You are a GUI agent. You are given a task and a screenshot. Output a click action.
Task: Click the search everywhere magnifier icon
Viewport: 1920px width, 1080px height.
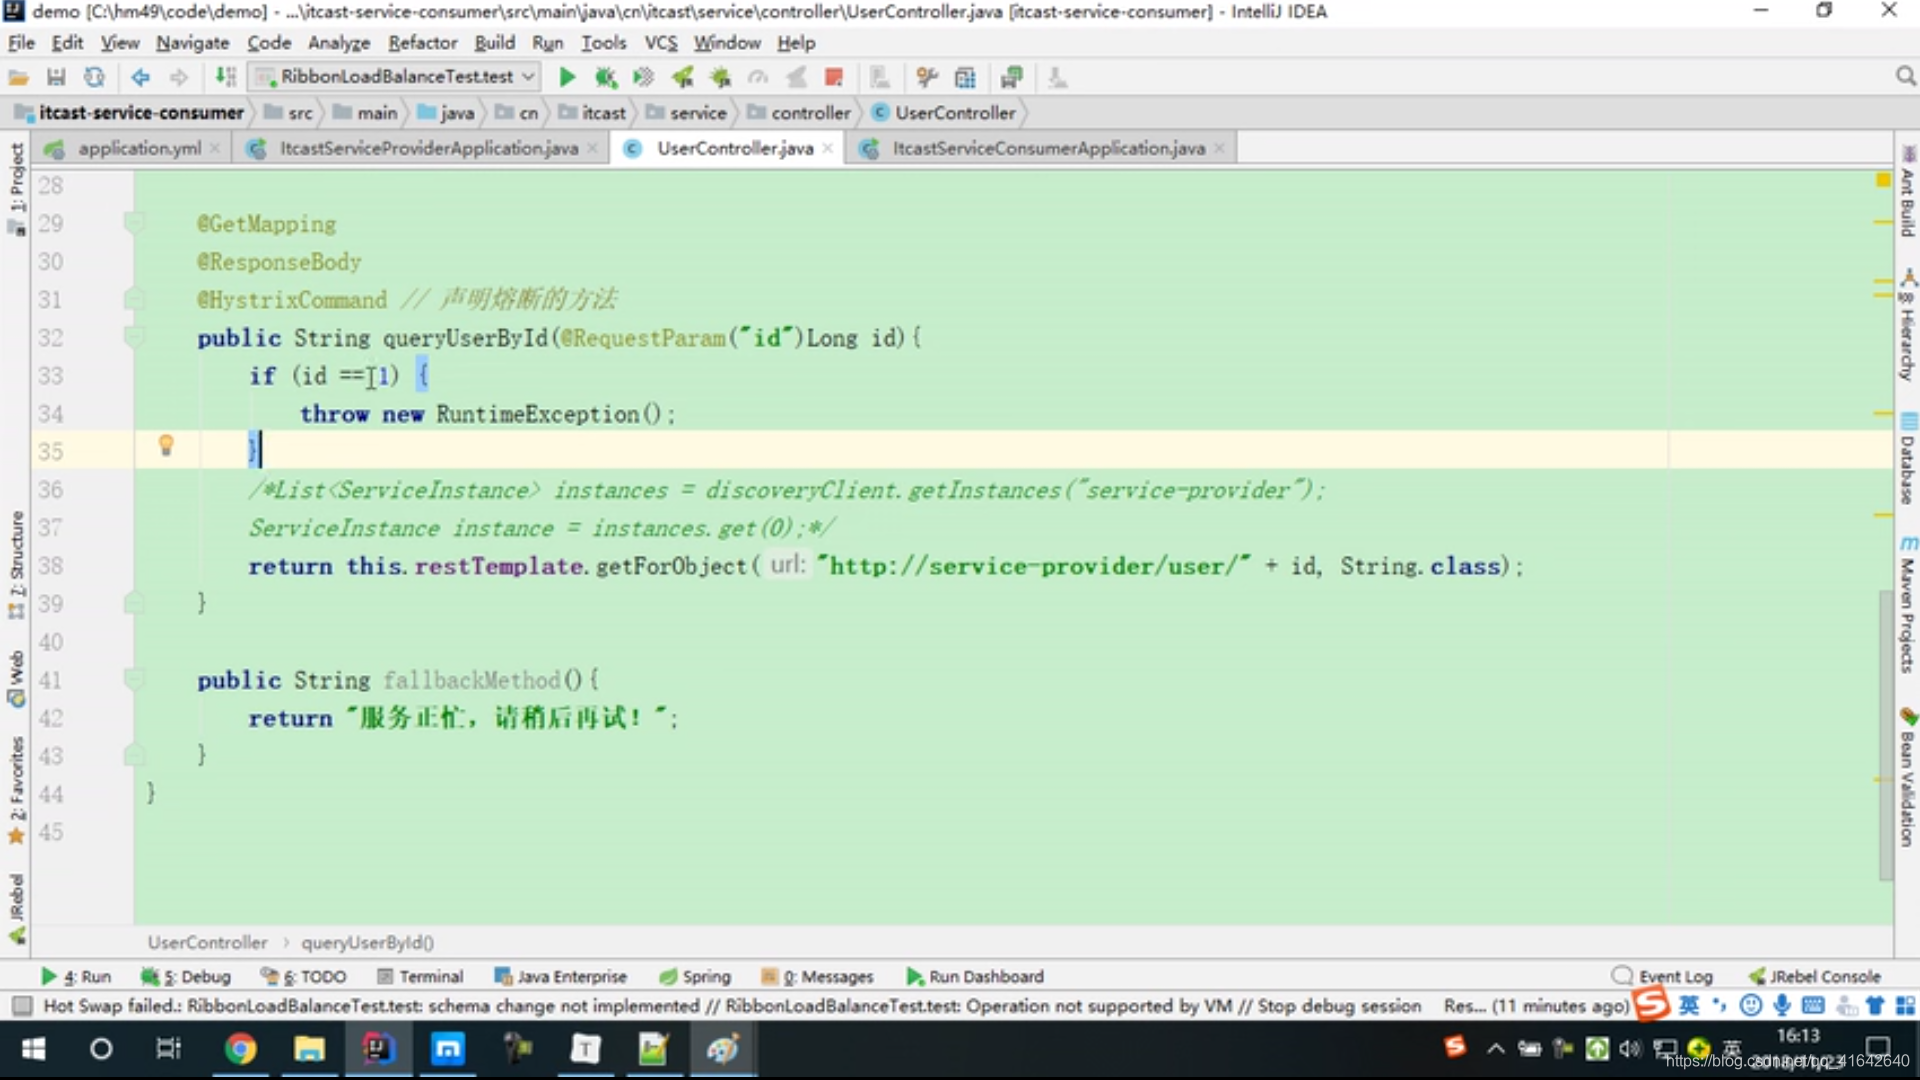[1905, 77]
